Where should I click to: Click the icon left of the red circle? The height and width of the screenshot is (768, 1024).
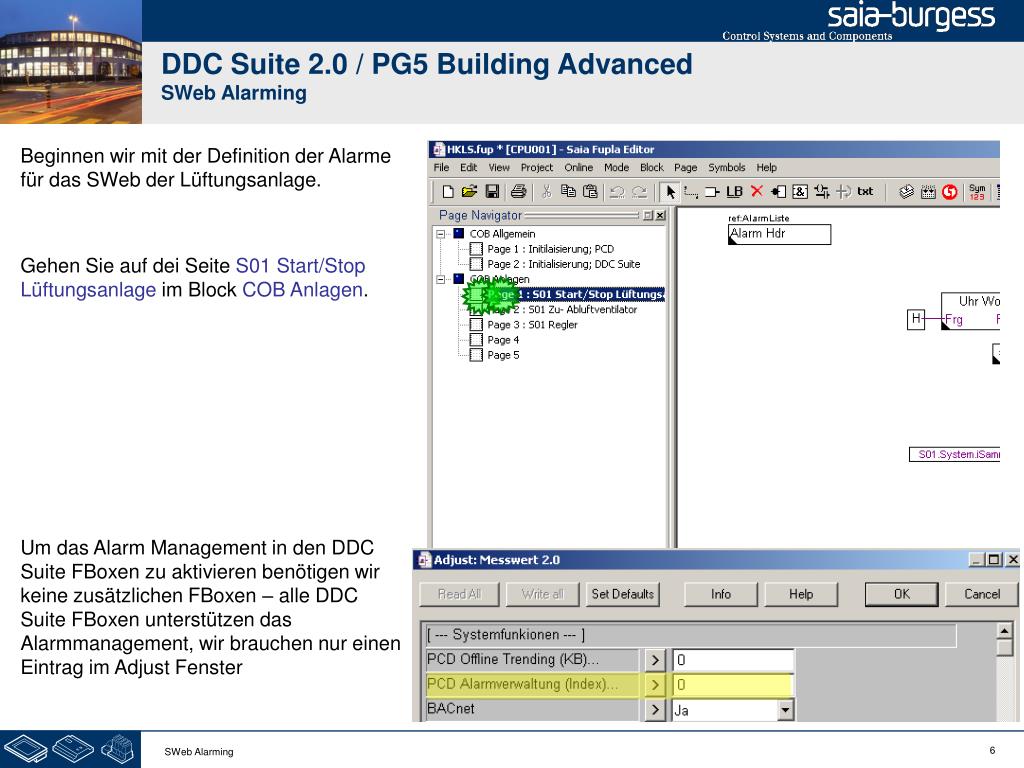point(928,192)
